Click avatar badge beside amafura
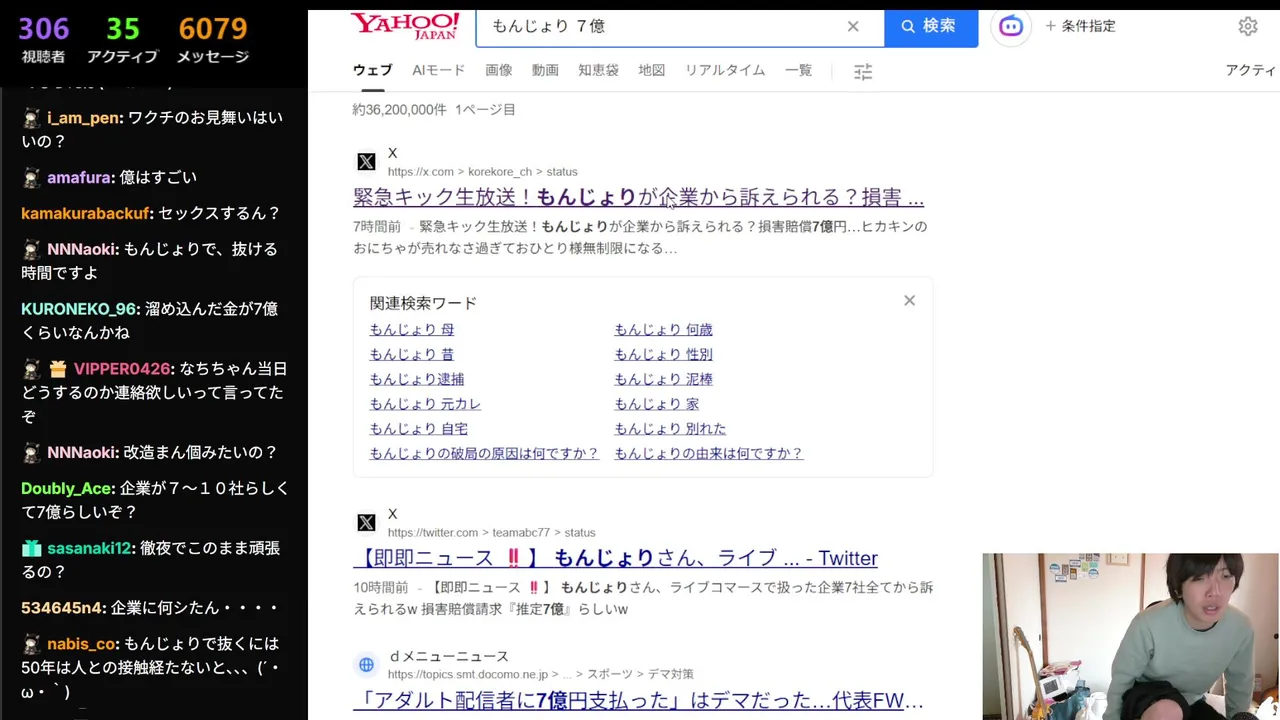The width and height of the screenshot is (1280, 720). tap(31, 177)
